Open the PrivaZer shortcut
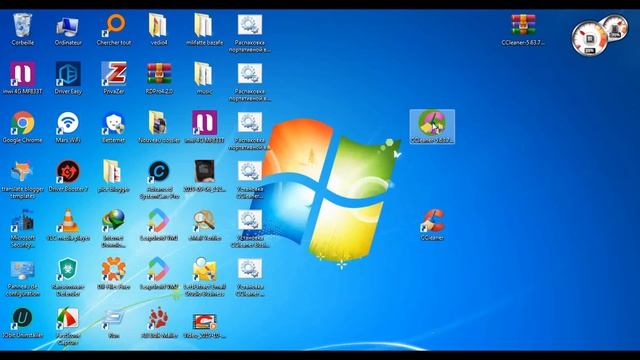 point(114,78)
